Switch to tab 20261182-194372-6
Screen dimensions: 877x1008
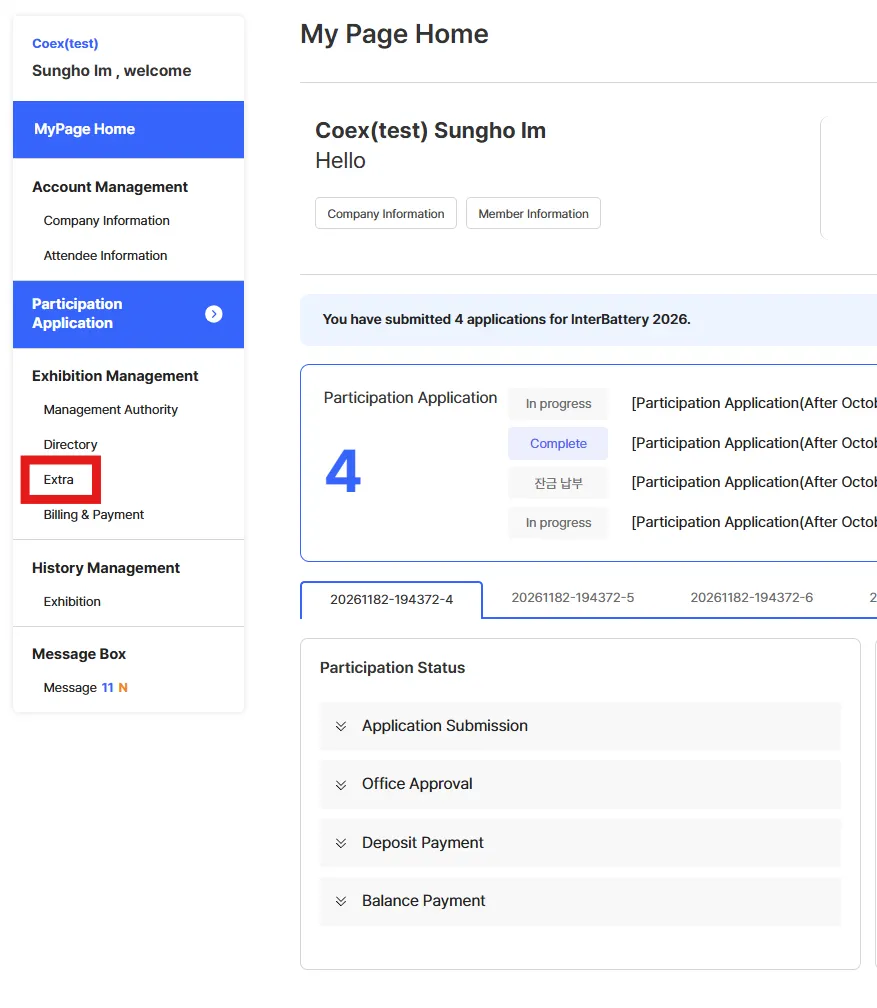pos(752,598)
